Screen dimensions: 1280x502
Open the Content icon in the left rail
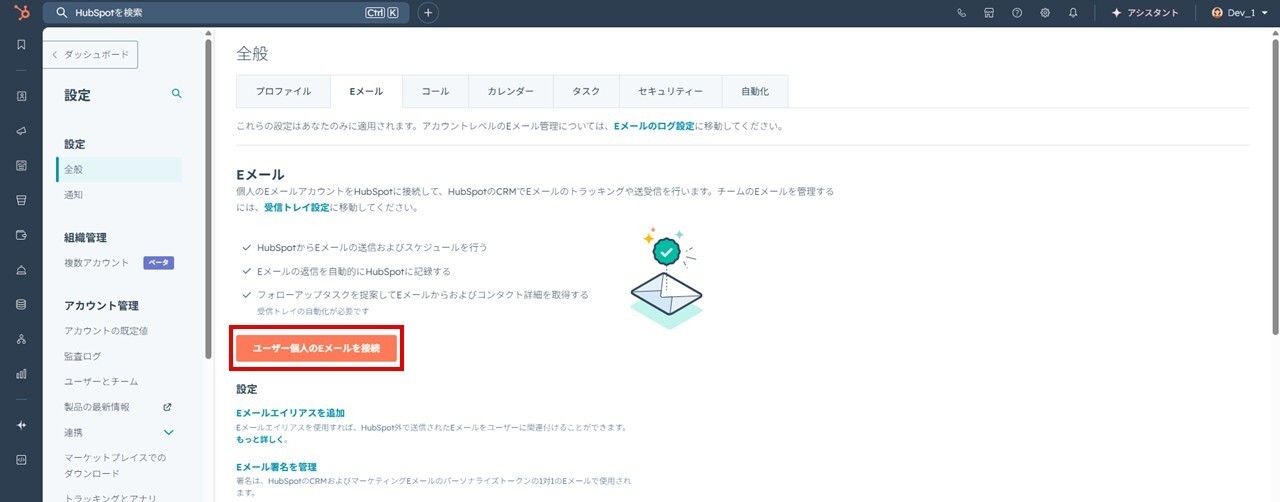click(21, 165)
